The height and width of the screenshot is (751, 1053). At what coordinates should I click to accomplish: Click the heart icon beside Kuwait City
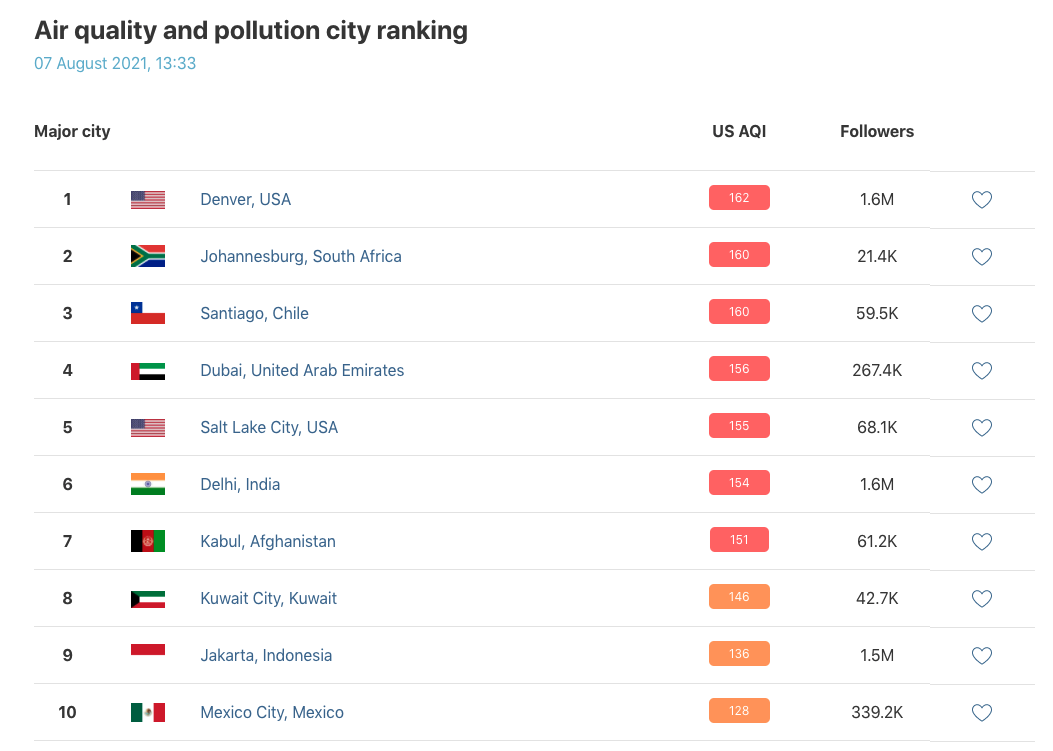[981, 599]
